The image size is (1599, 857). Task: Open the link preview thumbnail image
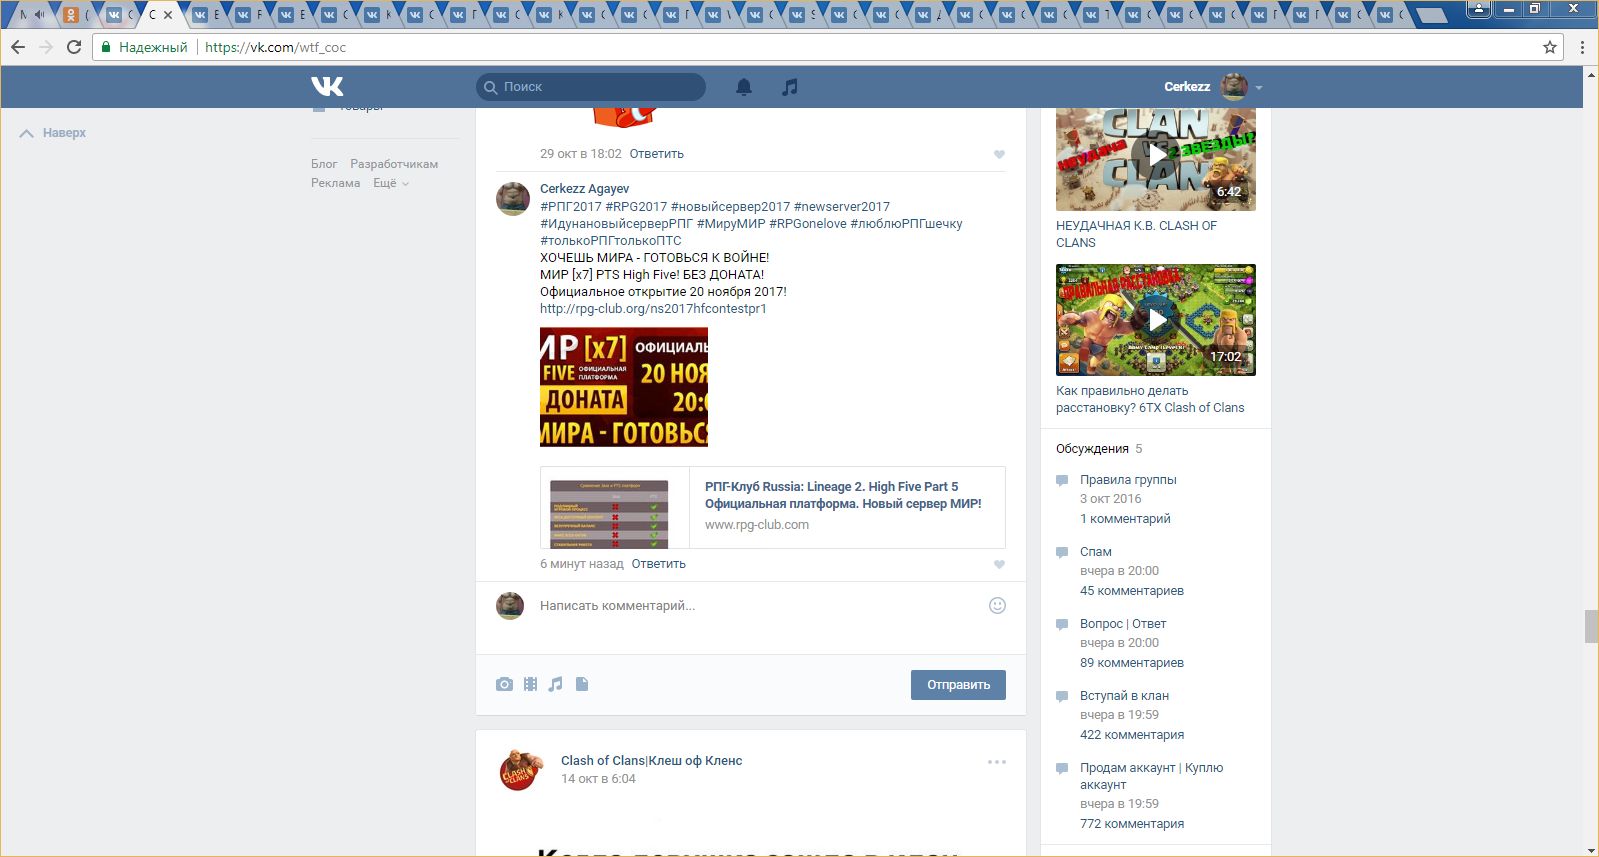click(610, 514)
